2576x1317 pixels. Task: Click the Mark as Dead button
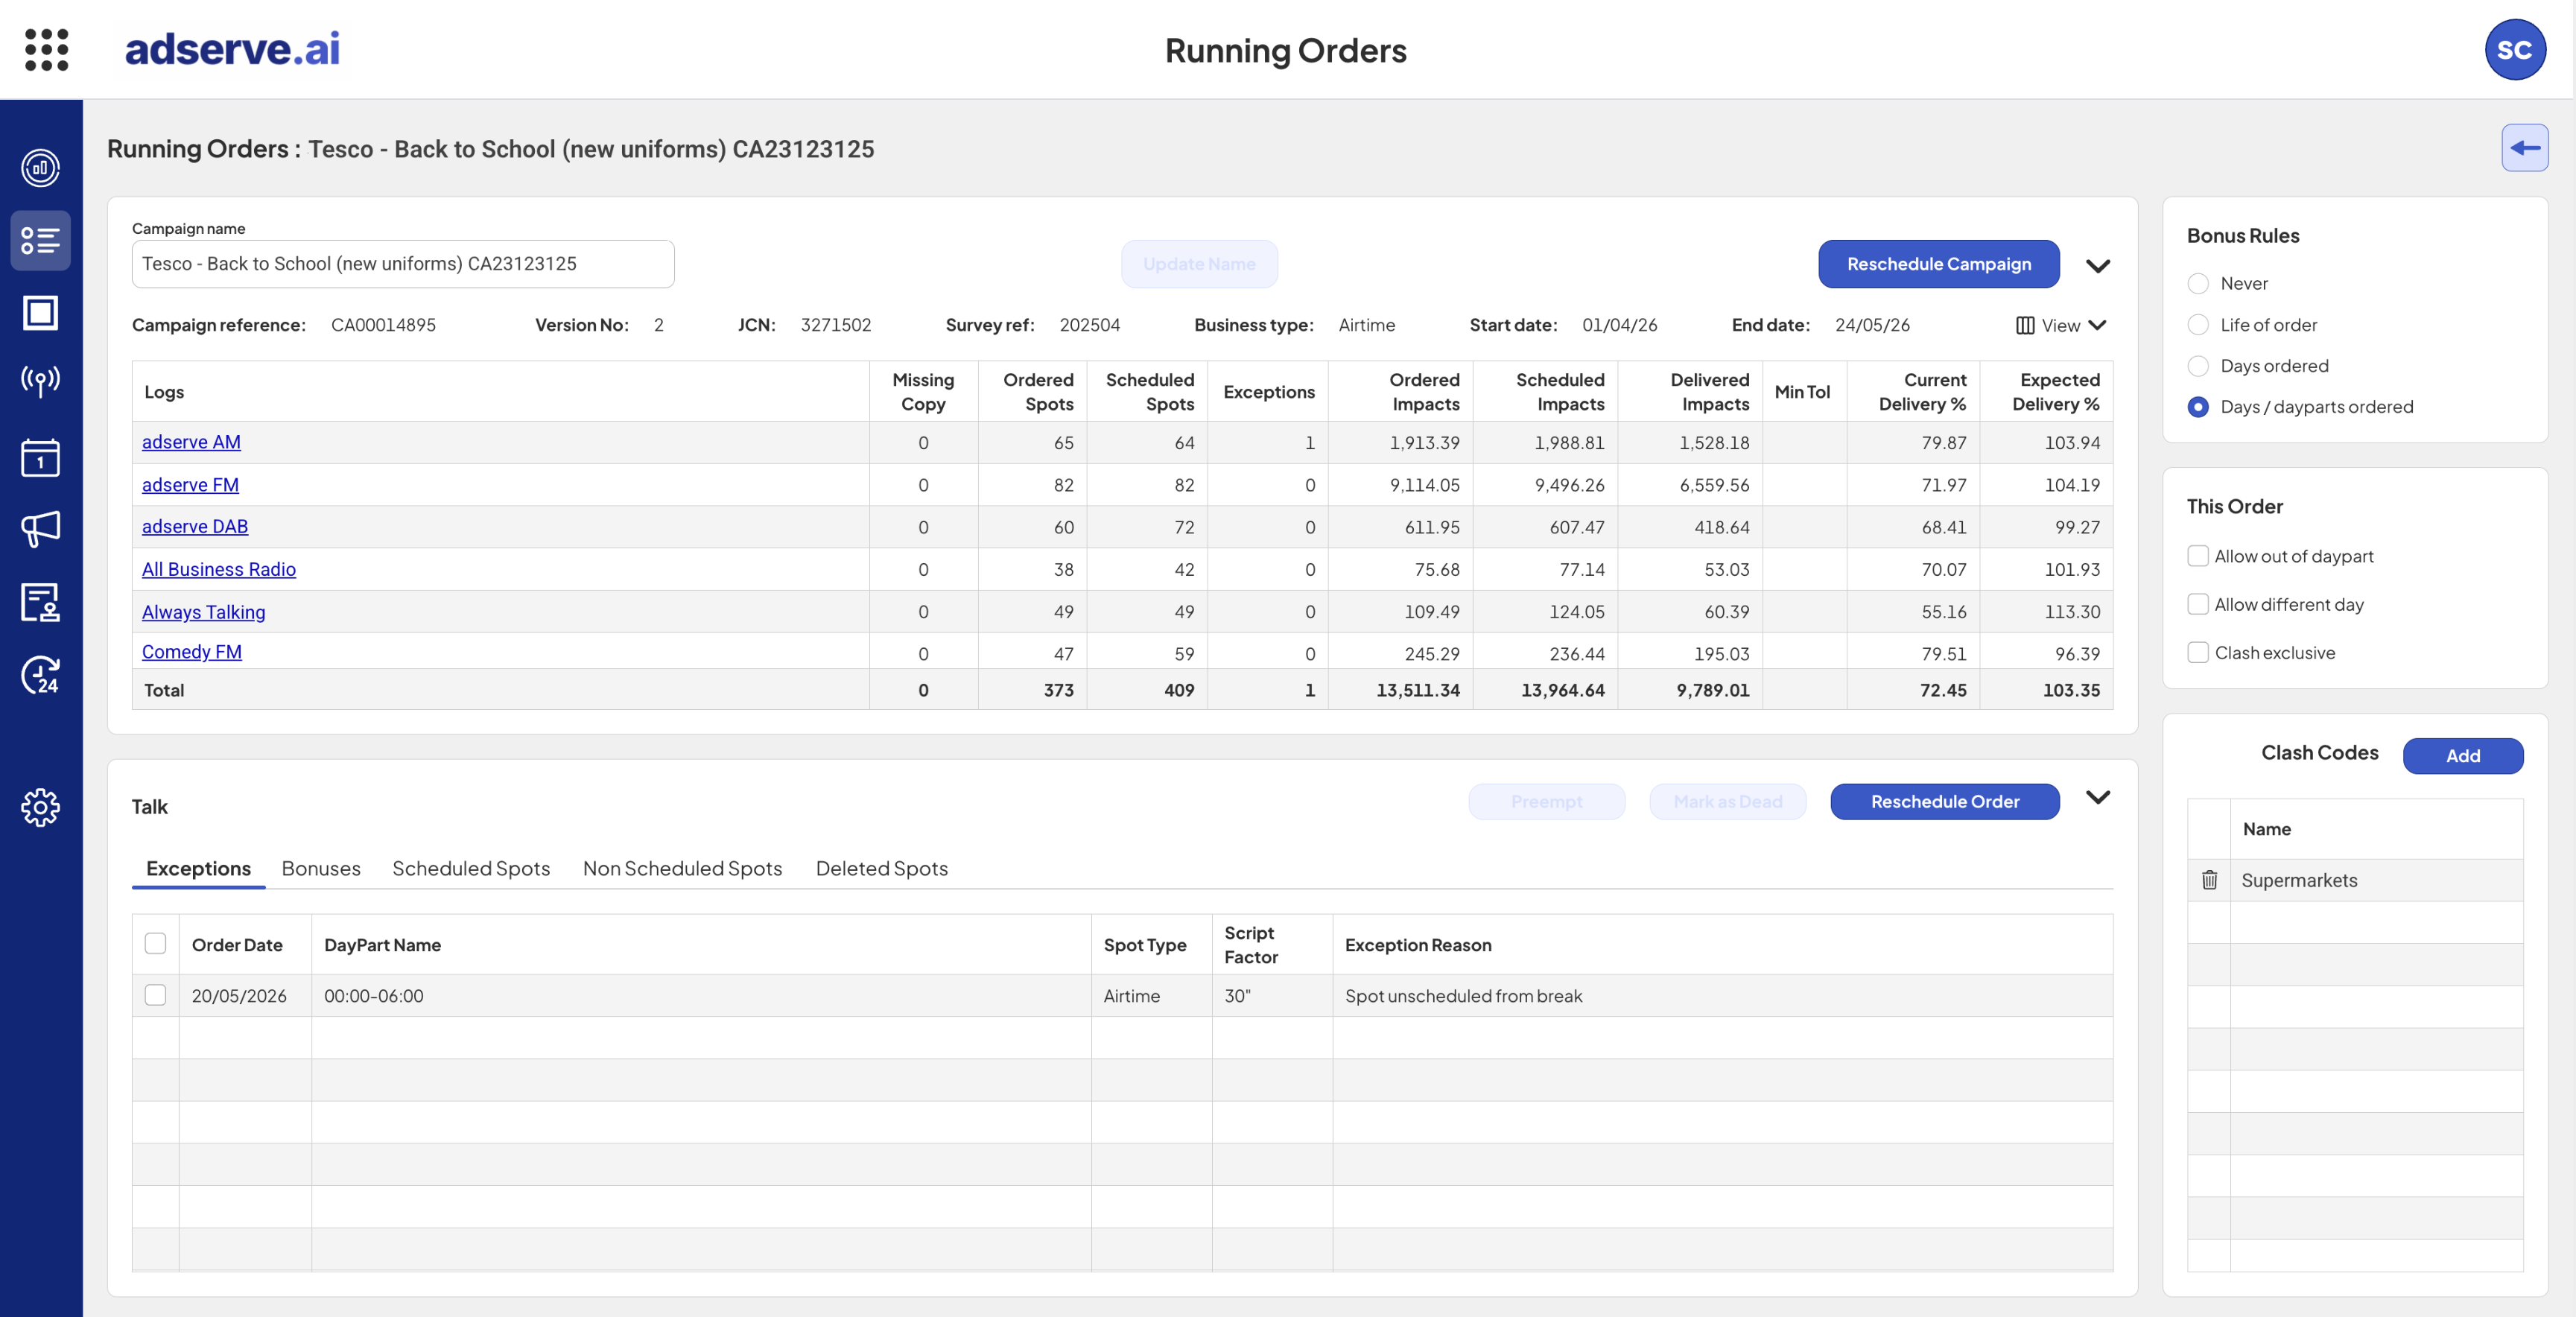[x=1727, y=801]
